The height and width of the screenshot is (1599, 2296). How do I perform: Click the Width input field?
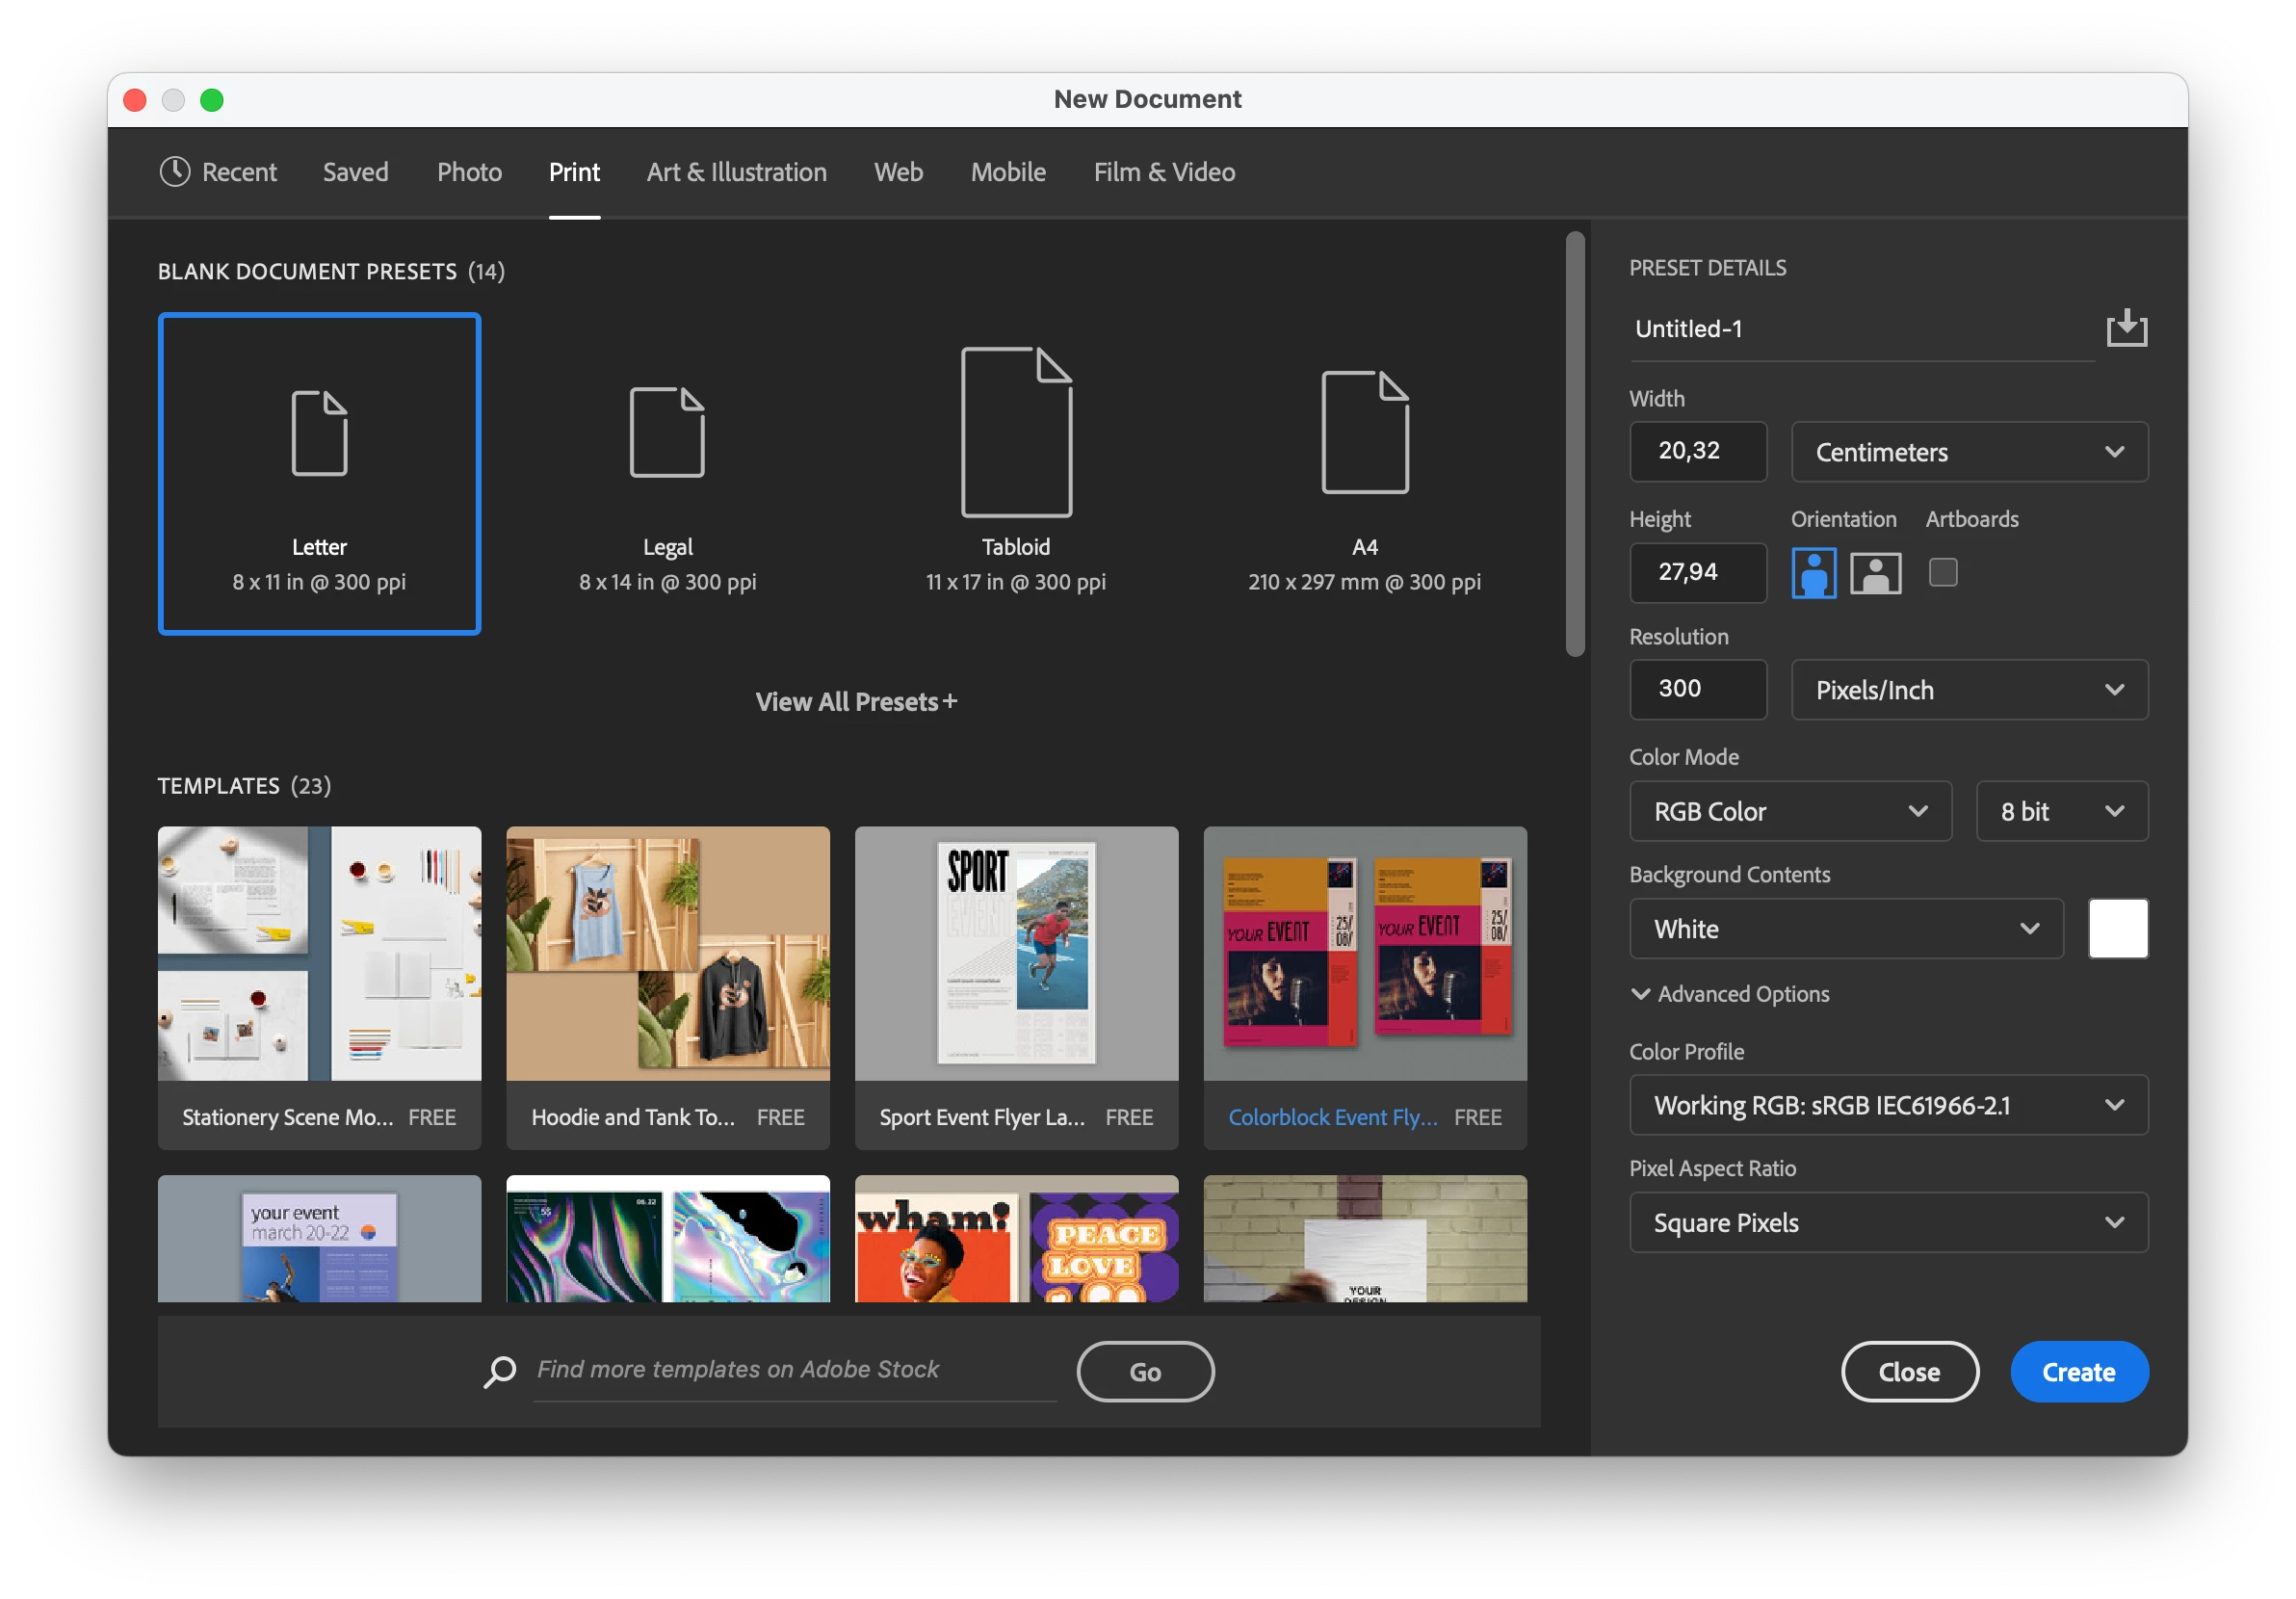(1697, 452)
